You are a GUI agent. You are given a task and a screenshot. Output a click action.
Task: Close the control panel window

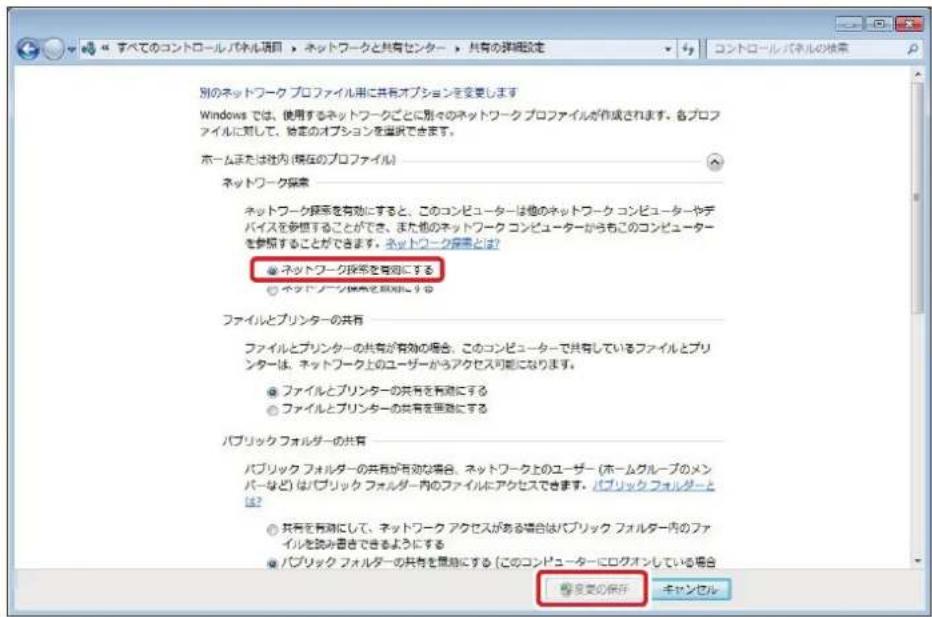point(908,24)
